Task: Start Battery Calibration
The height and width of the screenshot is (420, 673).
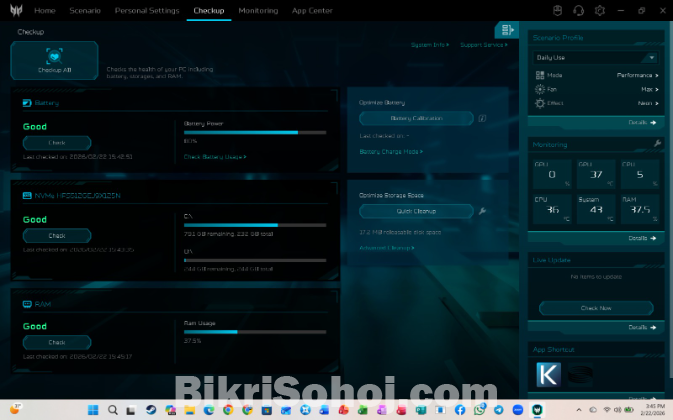Action: (416, 118)
